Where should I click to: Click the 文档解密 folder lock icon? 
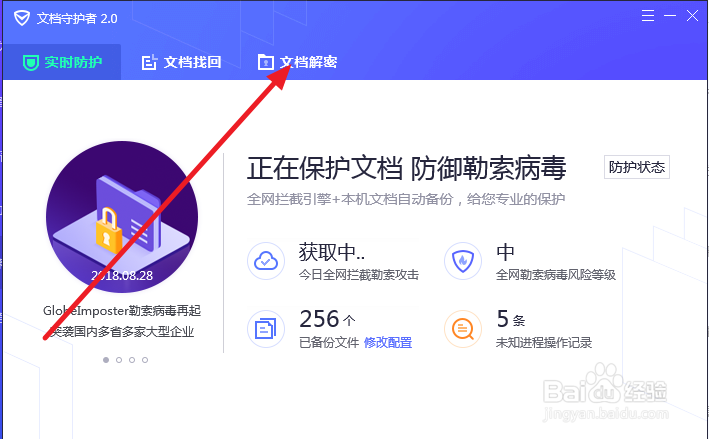coord(265,62)
